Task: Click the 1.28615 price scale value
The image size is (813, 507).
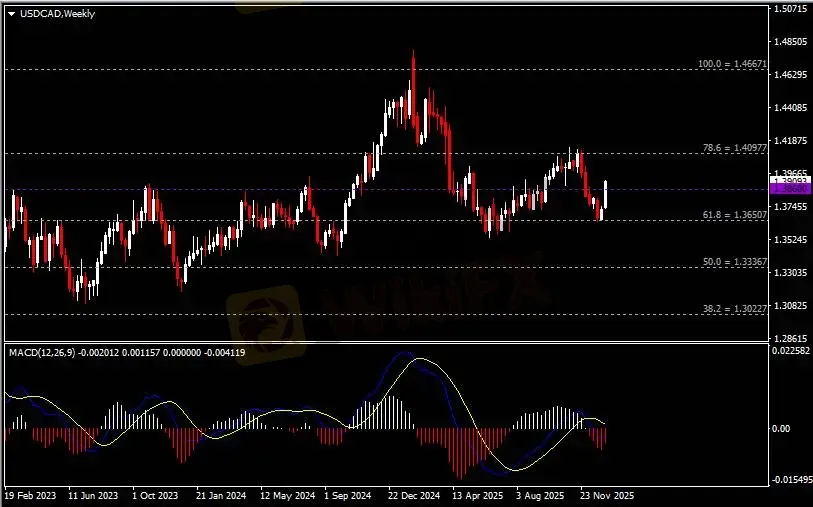Action: click(790, 339)
